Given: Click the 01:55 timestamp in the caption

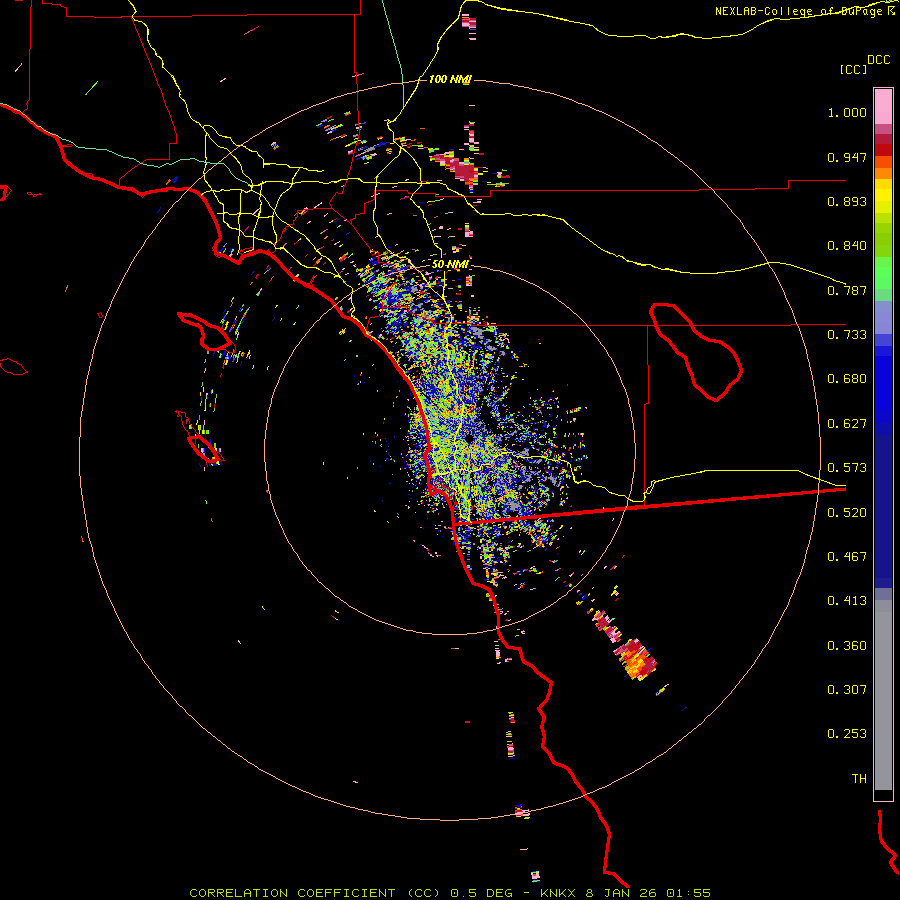Looking at the screenshot, I should 688,893.
